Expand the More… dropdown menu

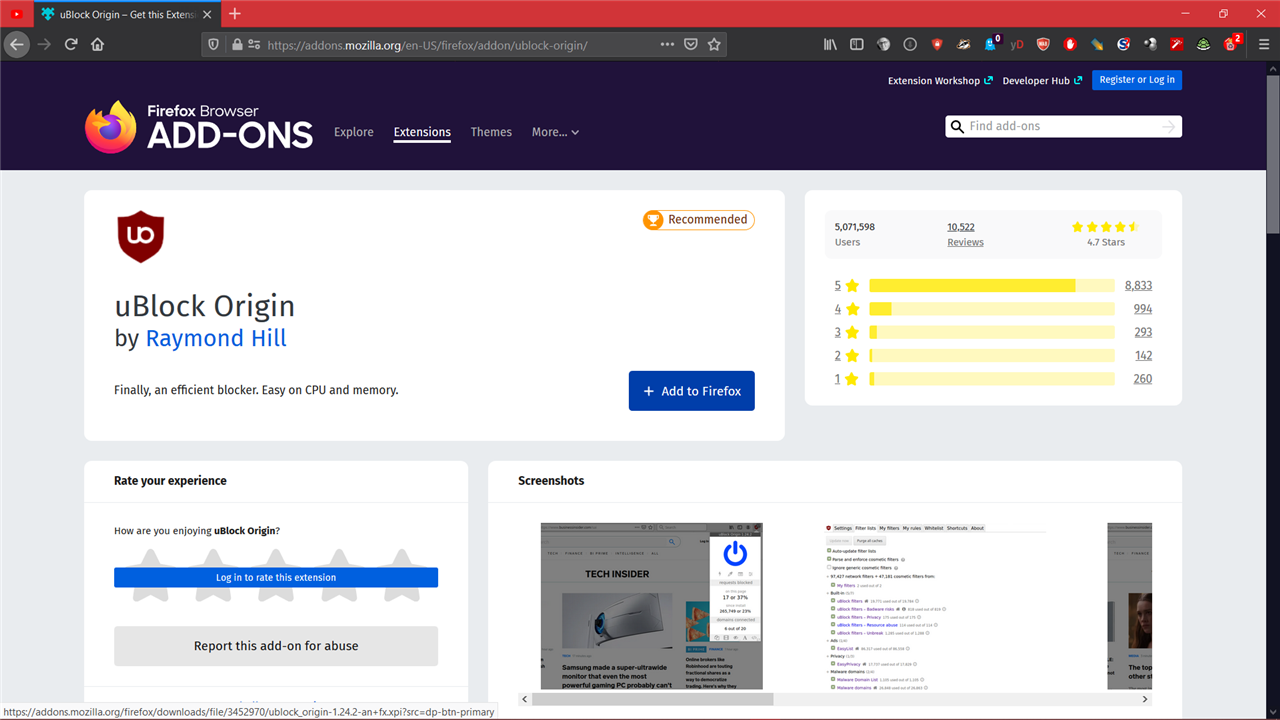click(555, 132)
